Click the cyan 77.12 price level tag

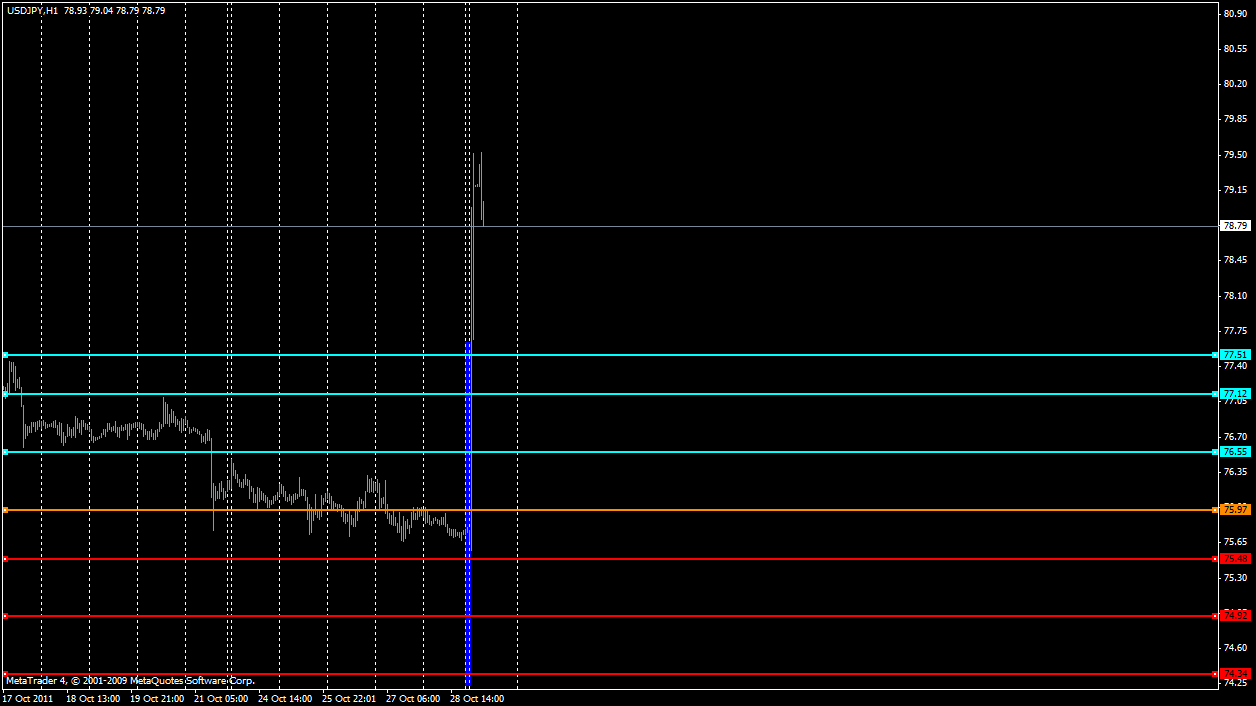click(1236, 394)
